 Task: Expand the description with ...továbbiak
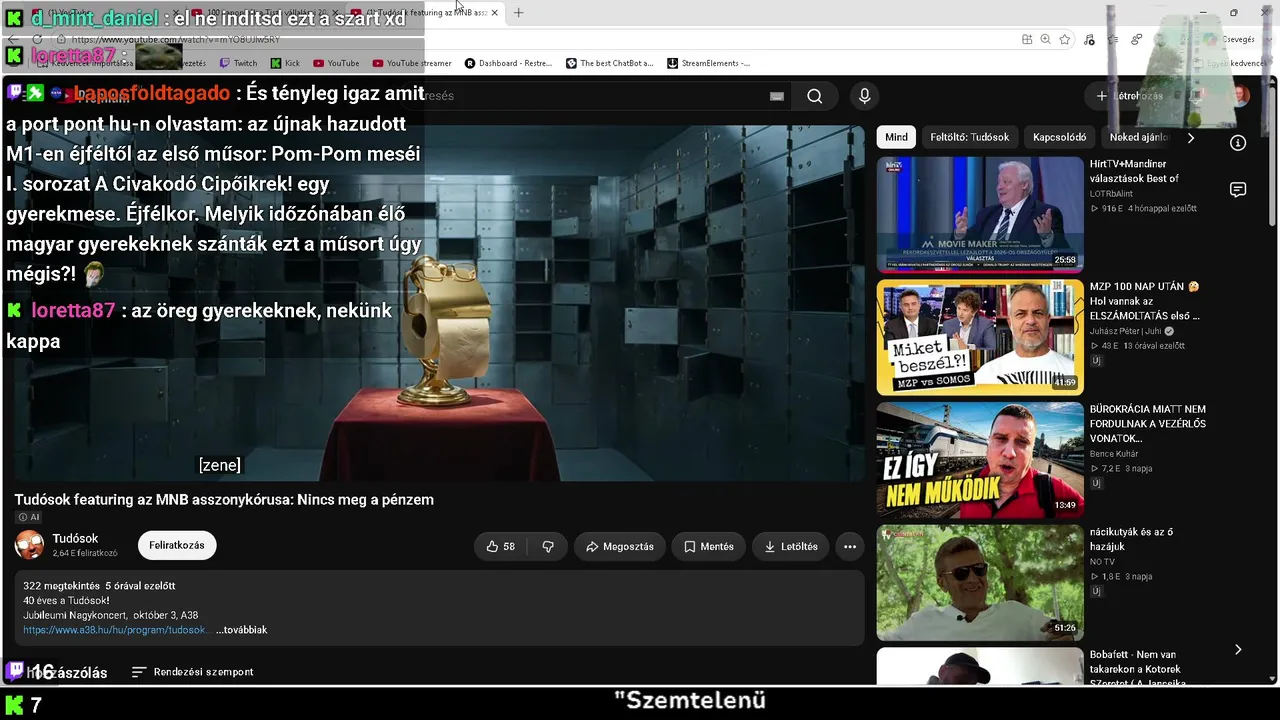pos(241,630)
